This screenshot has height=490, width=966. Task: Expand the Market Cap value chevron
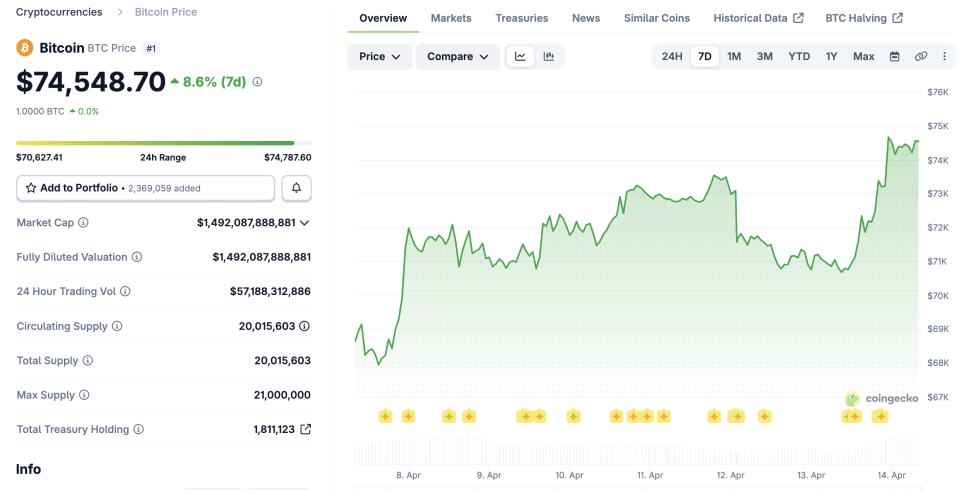pyautogui.click(x=305, y=223)
